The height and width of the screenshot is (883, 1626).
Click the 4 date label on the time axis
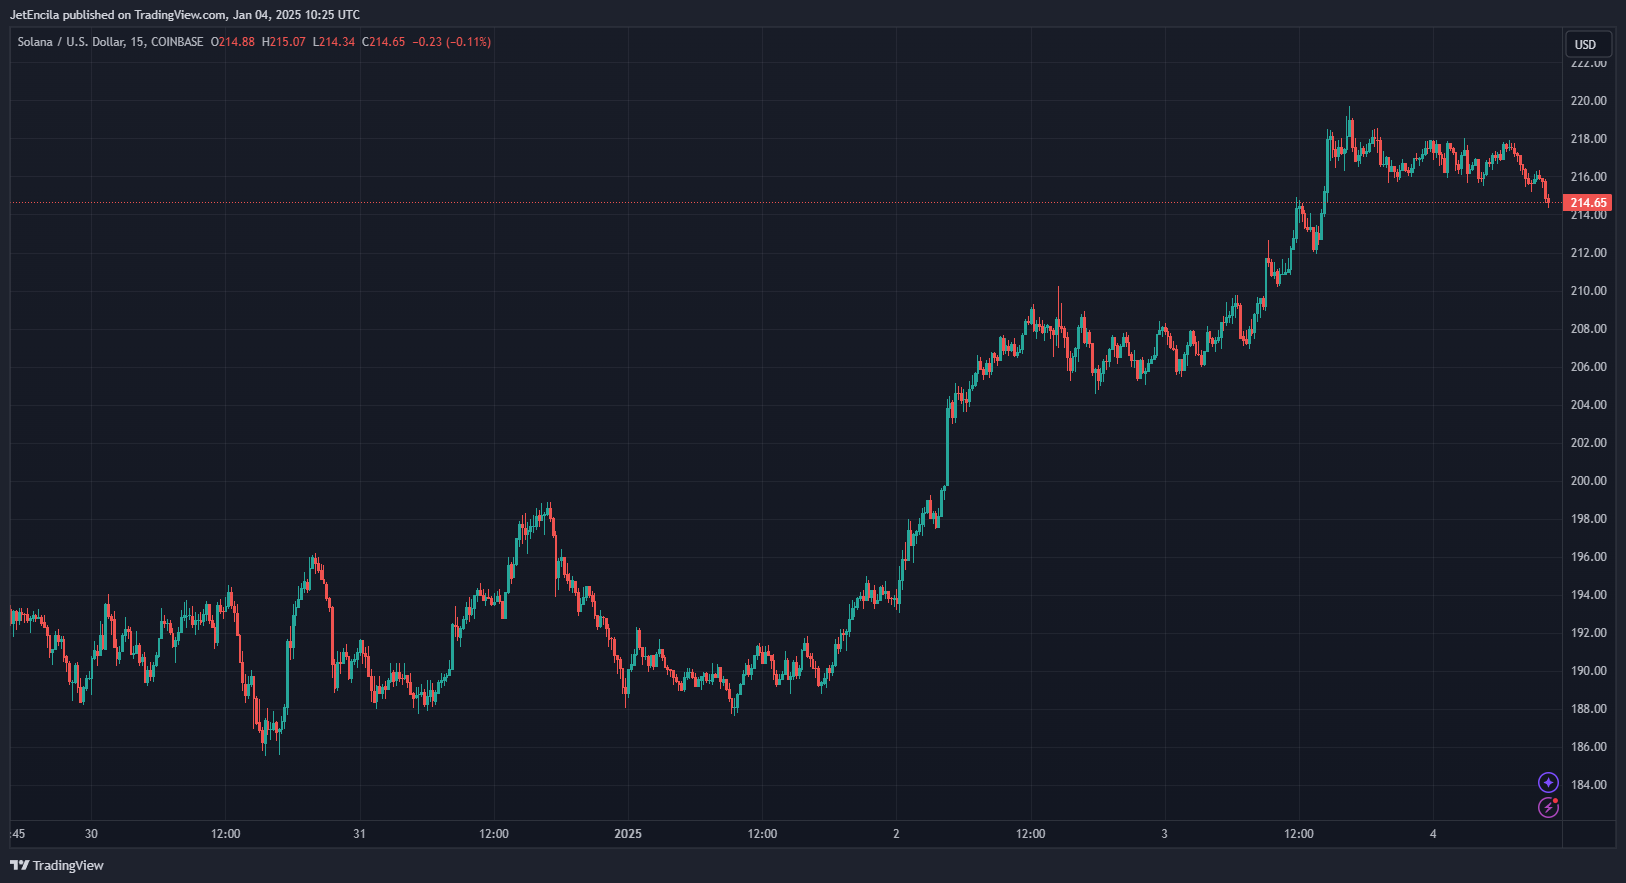coord(1433,834)
